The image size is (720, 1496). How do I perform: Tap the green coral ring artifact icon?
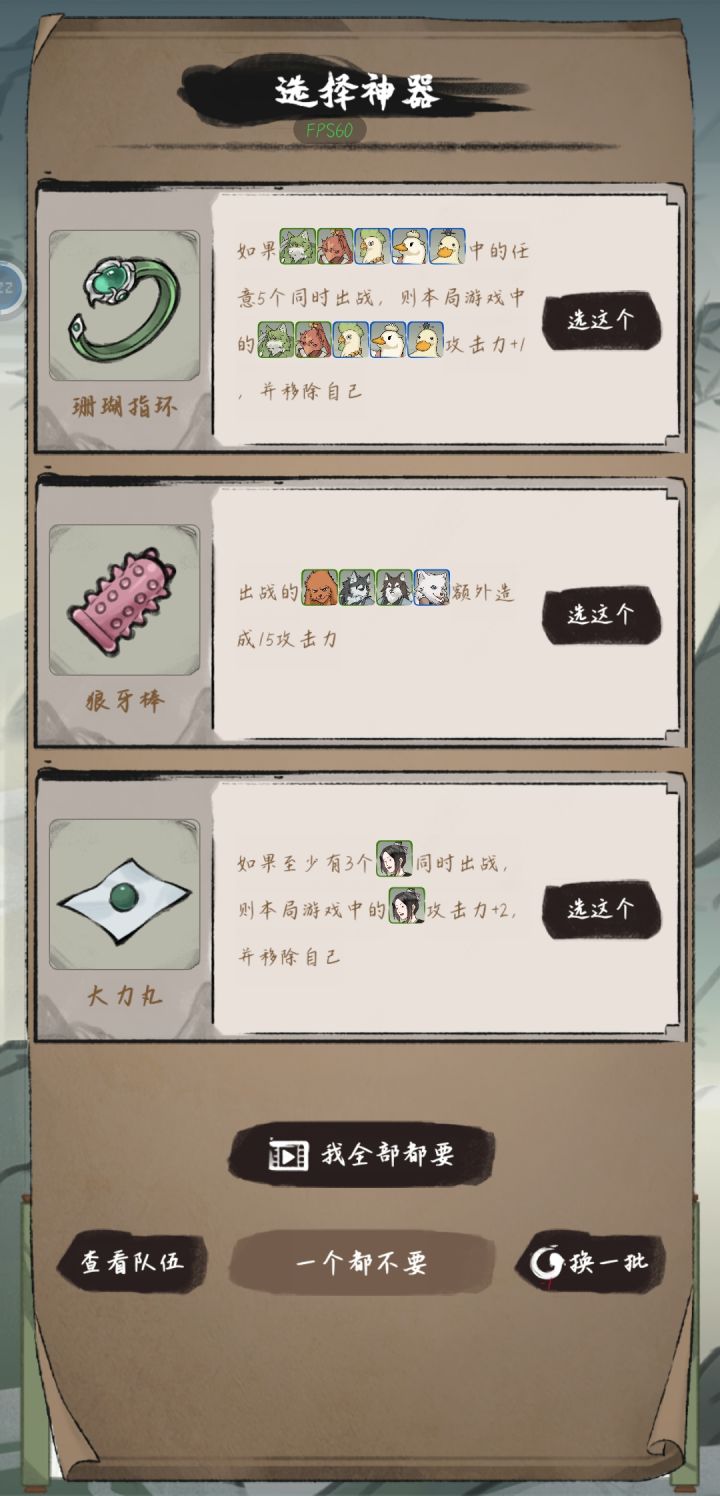click(x=124, y=306)
